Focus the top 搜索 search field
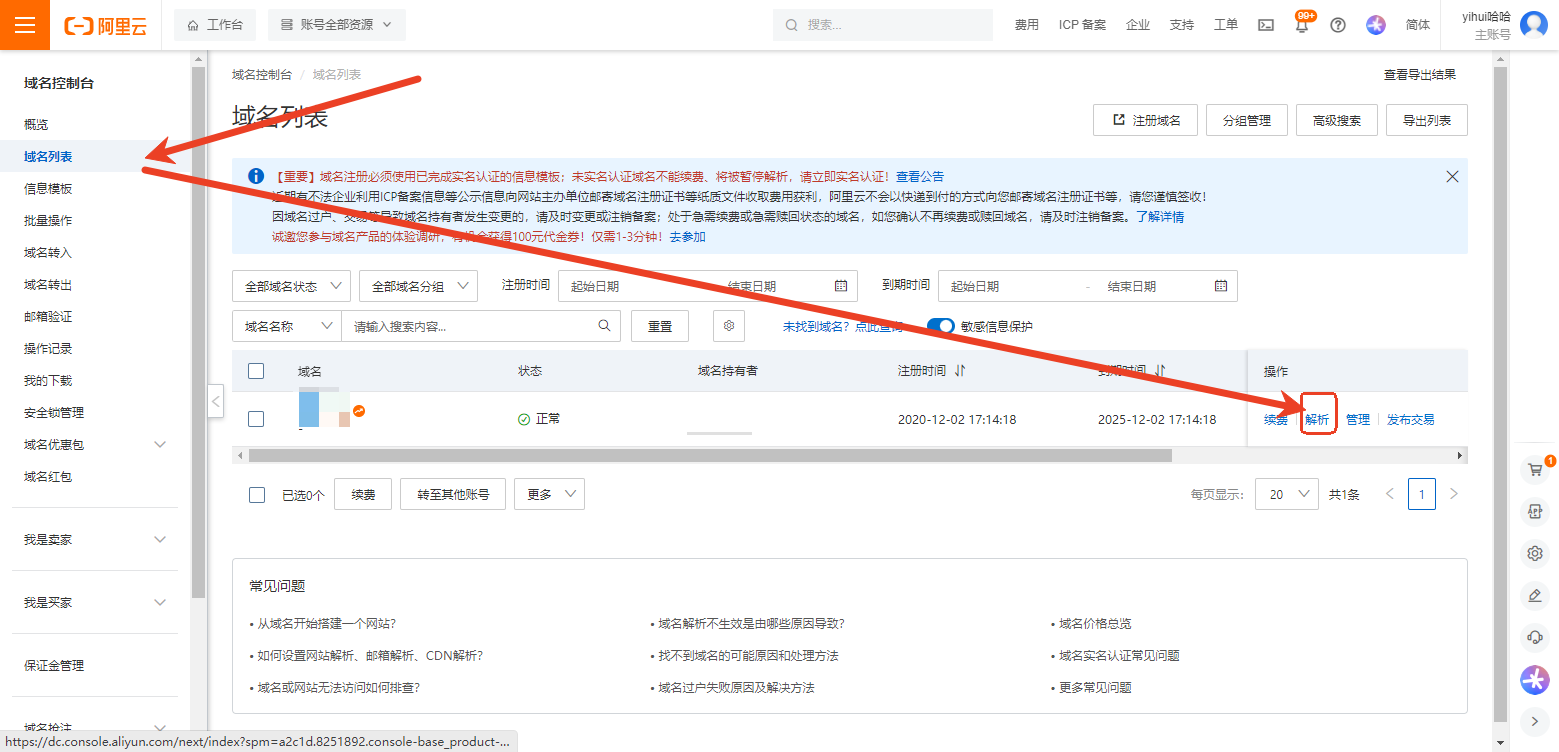 (x=885, y=25)
